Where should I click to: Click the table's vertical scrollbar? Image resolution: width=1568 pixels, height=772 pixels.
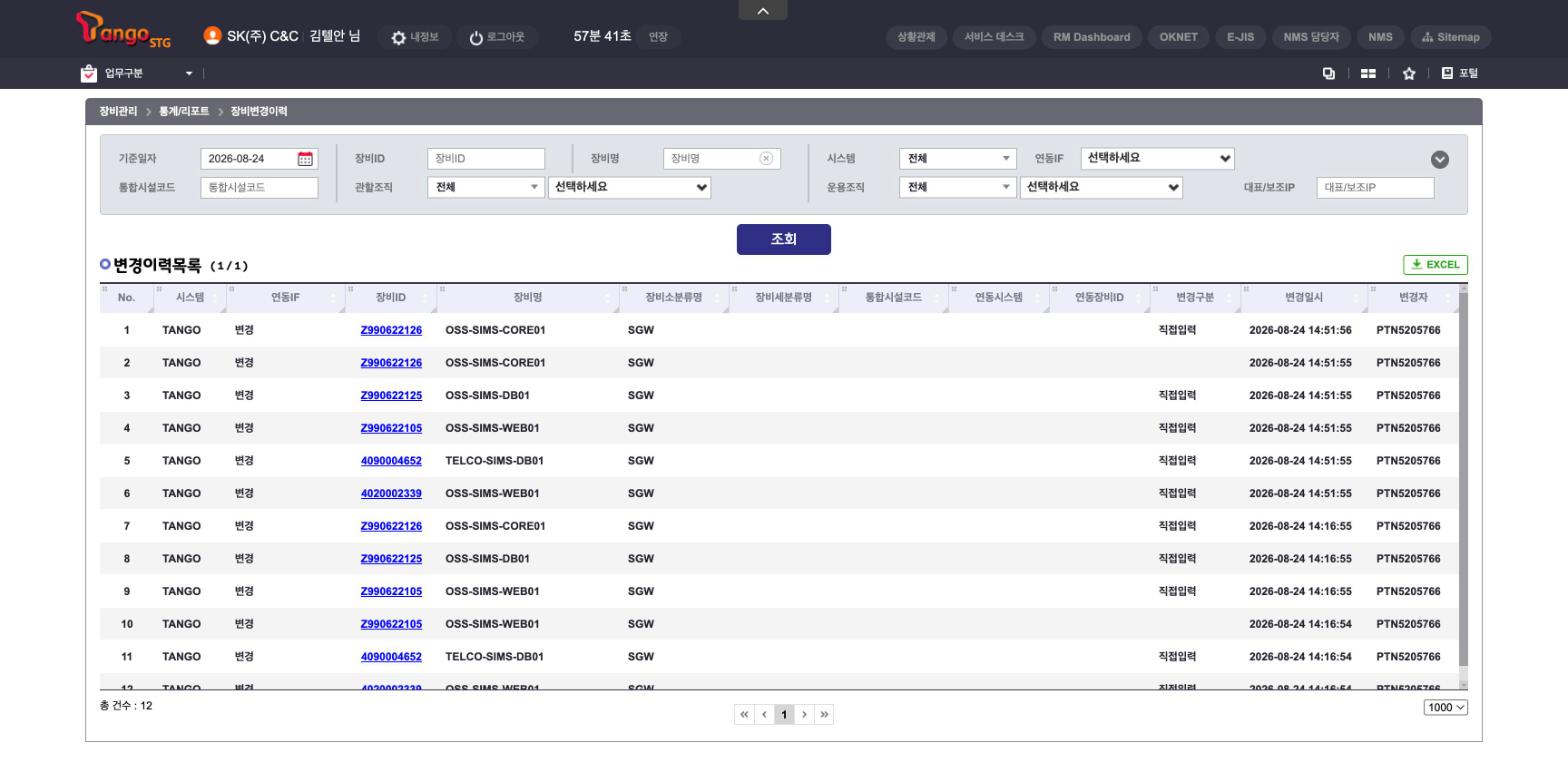click(1464, 480)
